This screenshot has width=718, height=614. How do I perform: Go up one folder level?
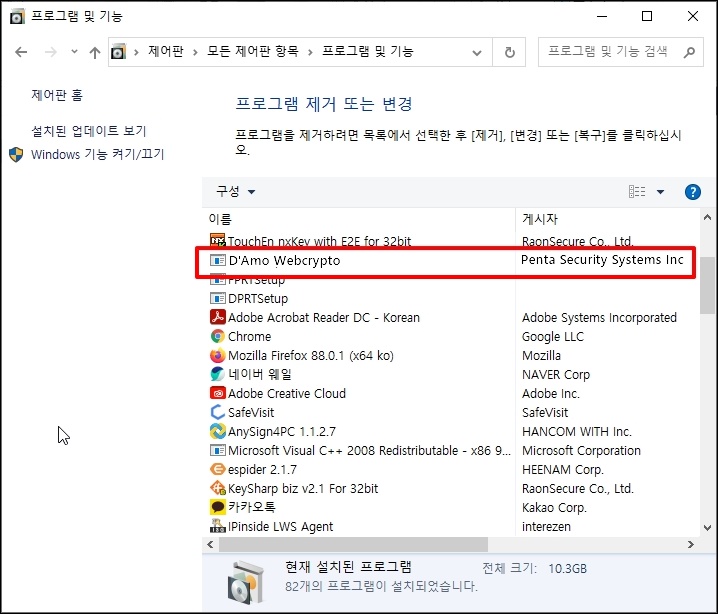tap(95, 53)
